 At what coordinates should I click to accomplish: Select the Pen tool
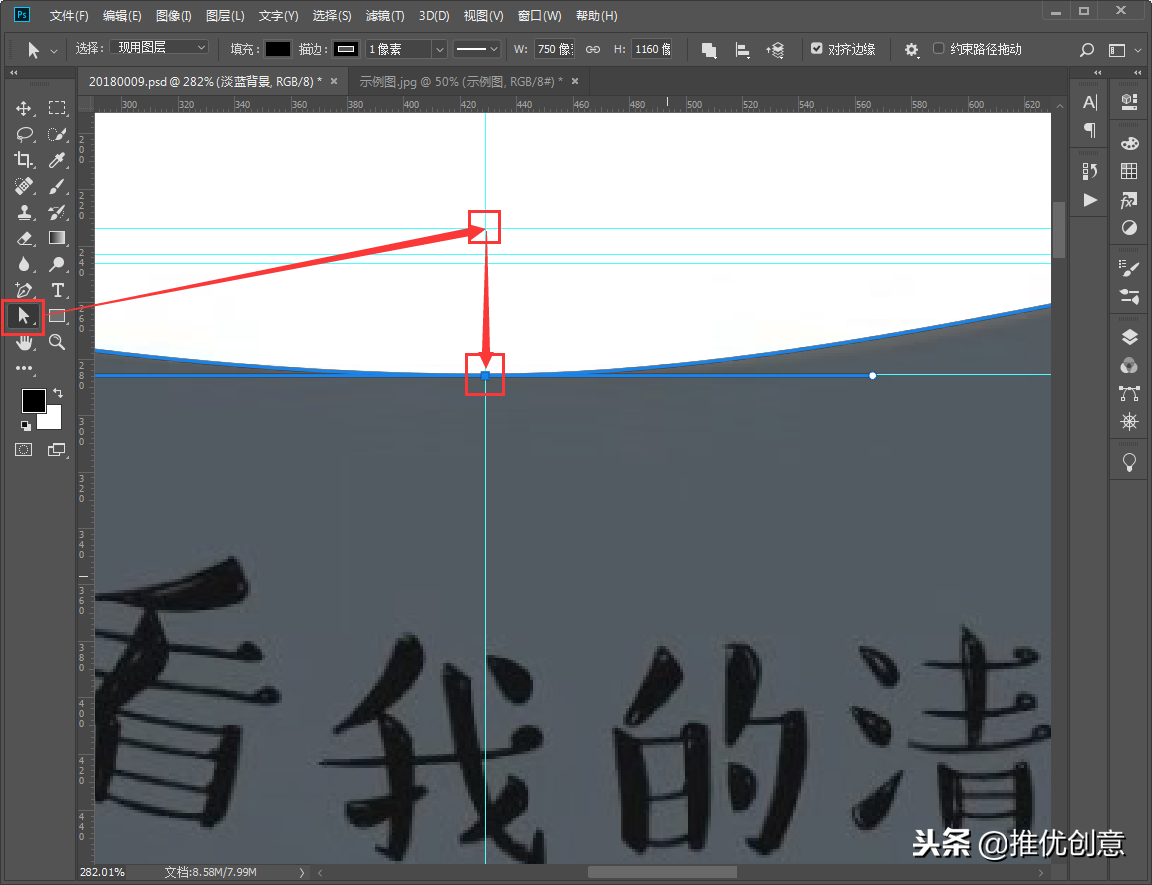[24, 290]
